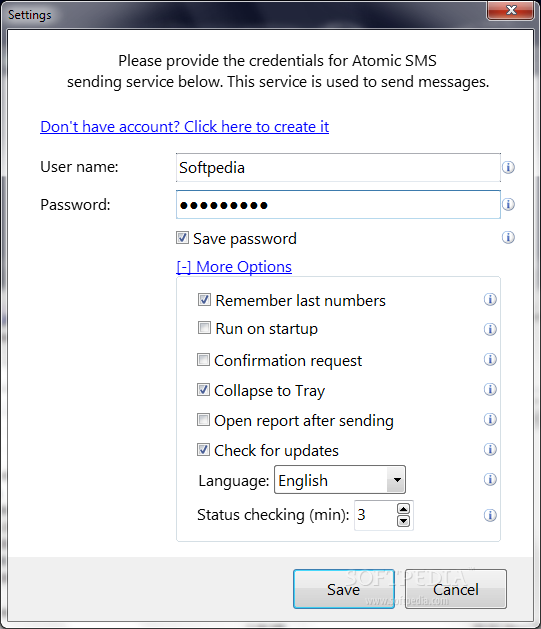The image size is (541, 629).
Task: Click info icon for Open report after sending
Action: coord(490,419)
